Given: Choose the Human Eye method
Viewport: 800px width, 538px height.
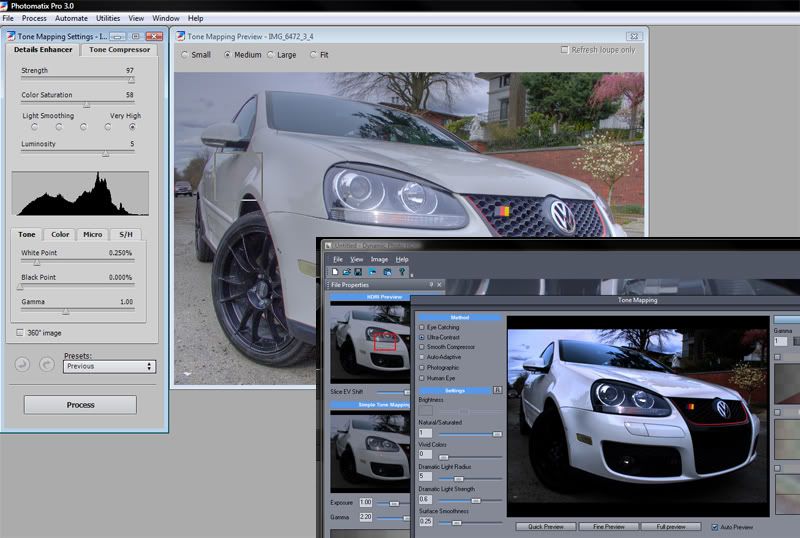Looking at the screenshot, I should pyautogui.click(x=421, y=378).
